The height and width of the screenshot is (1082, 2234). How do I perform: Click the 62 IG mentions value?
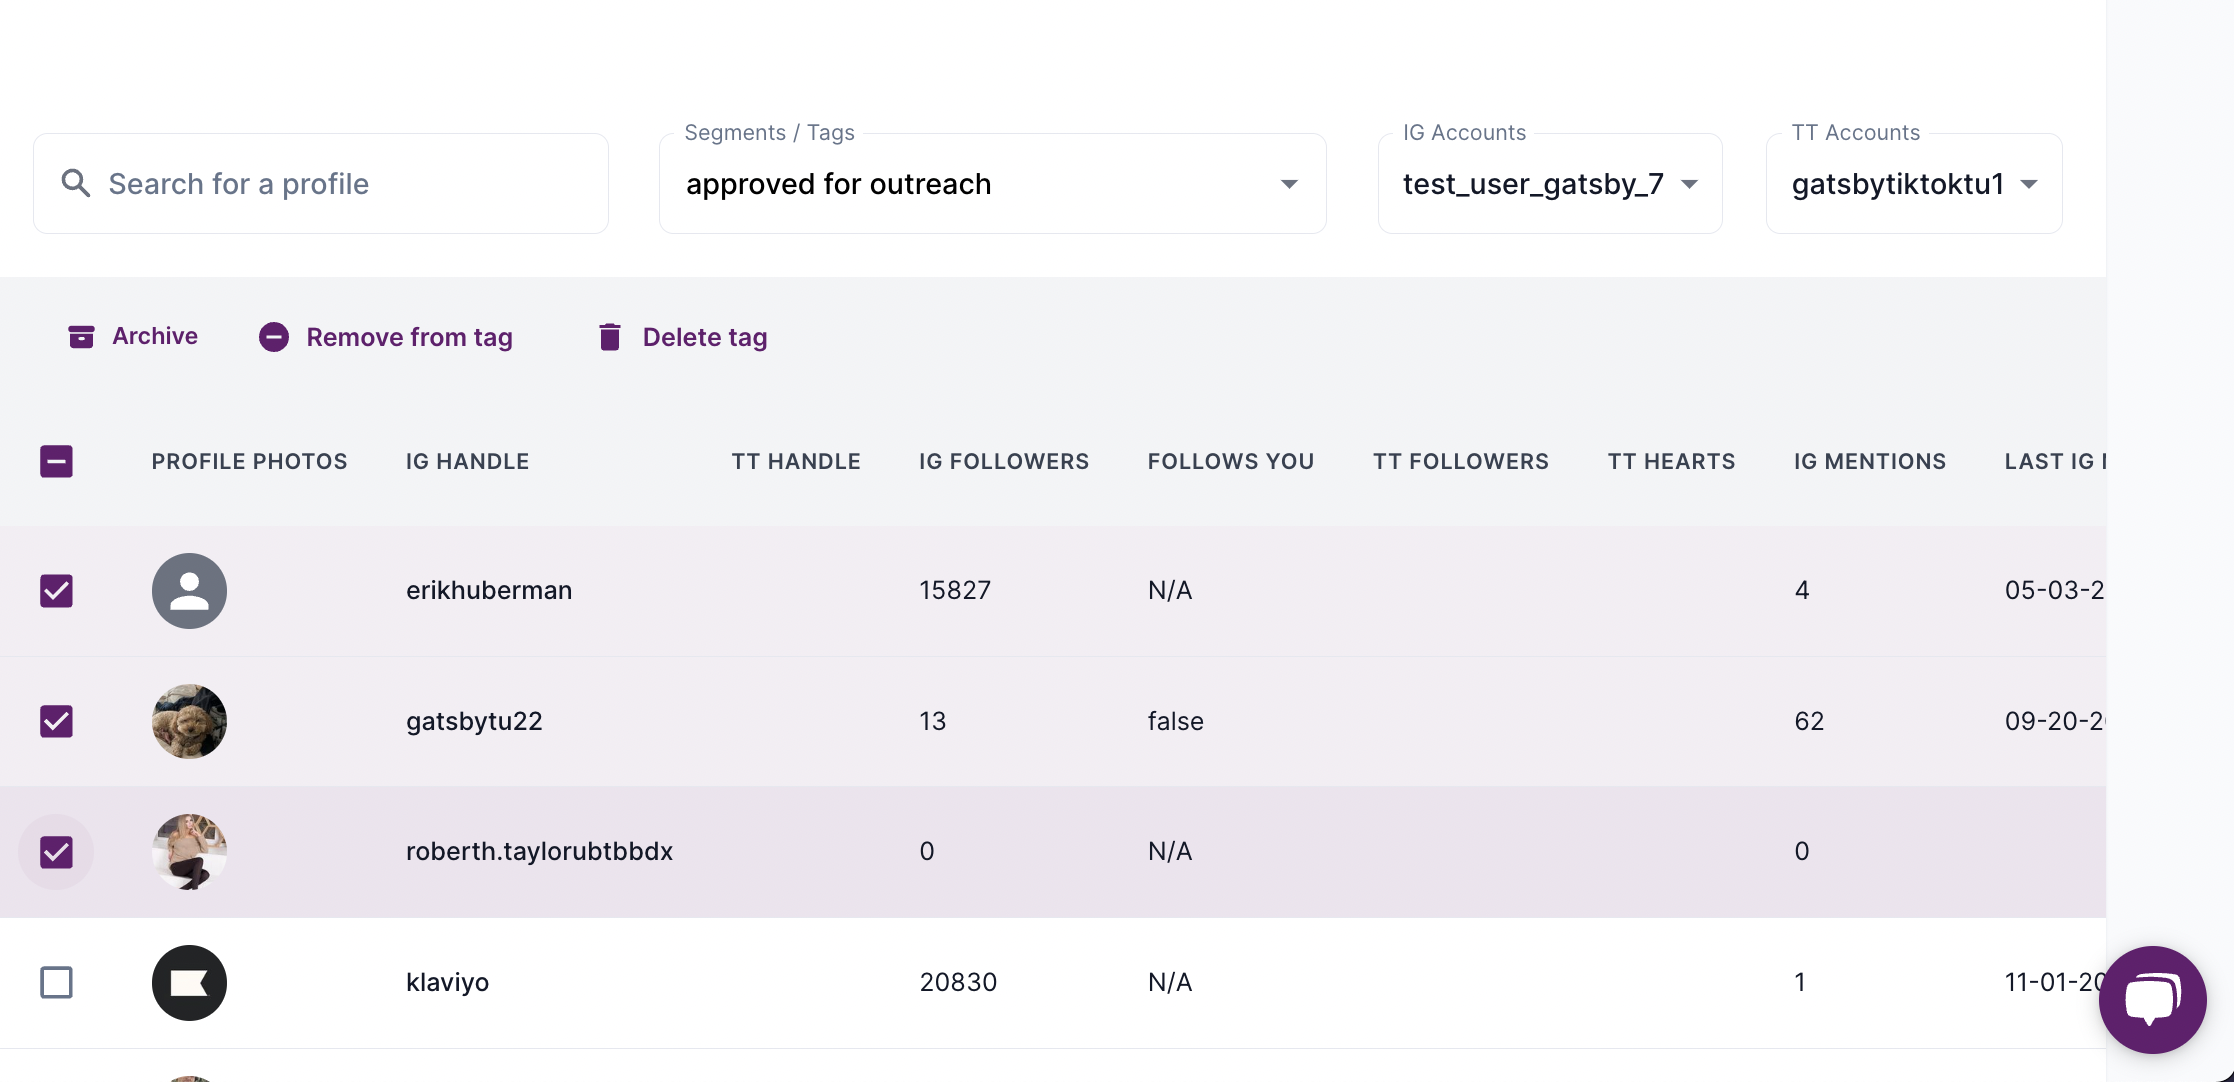point(1809,721)
